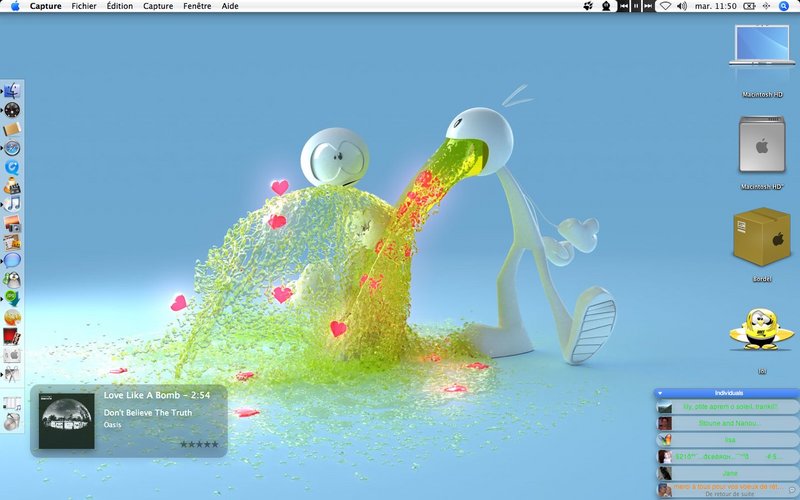The height and width of the screenshot is (500, 800).
Task: Open the volume control in menu bar
Action: tap(682, 6)
